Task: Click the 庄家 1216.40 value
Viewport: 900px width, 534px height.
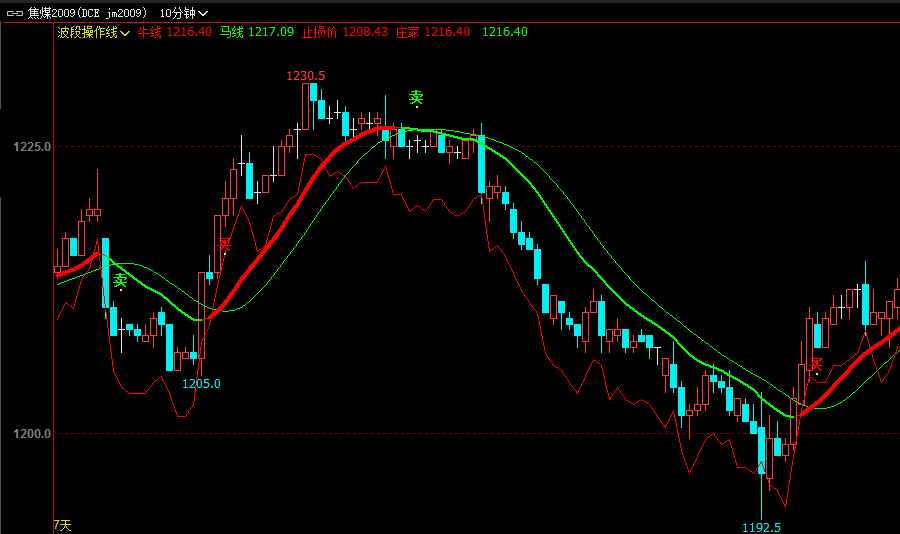Action: [x=433, y=32]
